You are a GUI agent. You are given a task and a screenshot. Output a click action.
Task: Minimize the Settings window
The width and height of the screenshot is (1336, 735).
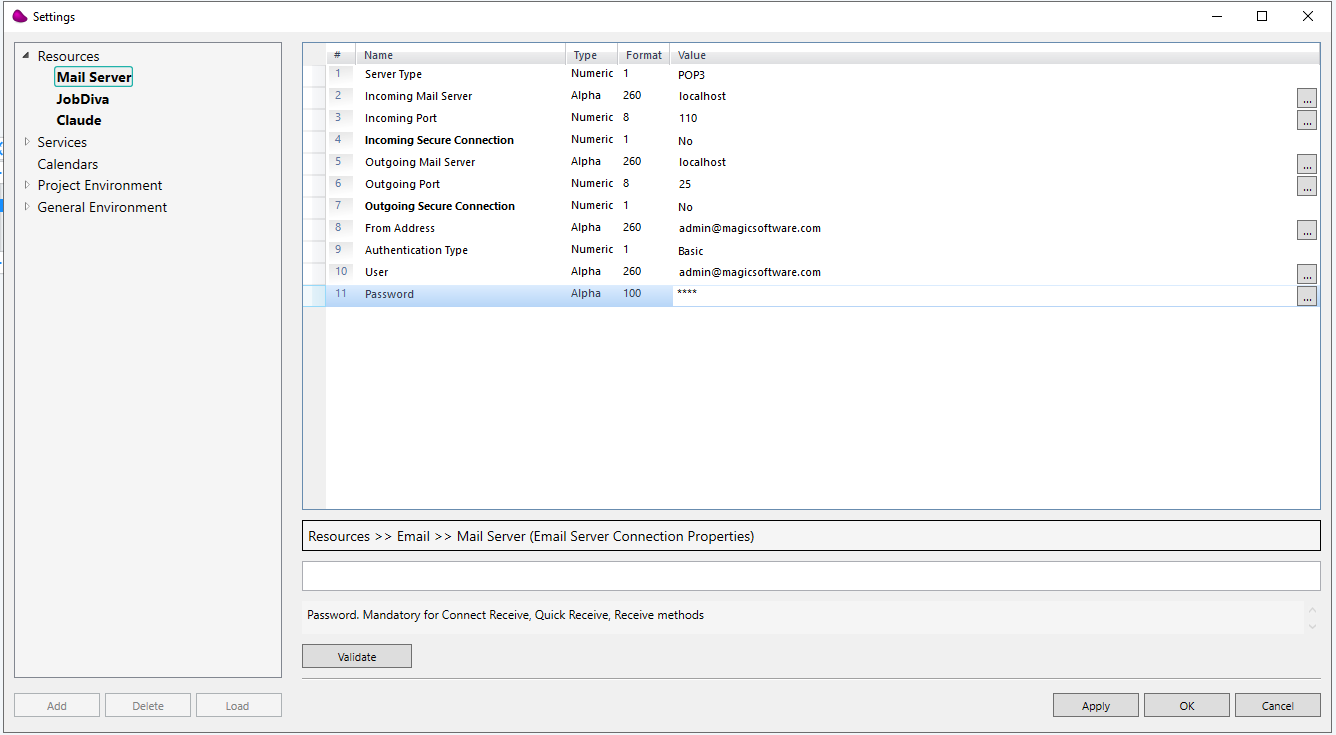(x=1217, y=16)
